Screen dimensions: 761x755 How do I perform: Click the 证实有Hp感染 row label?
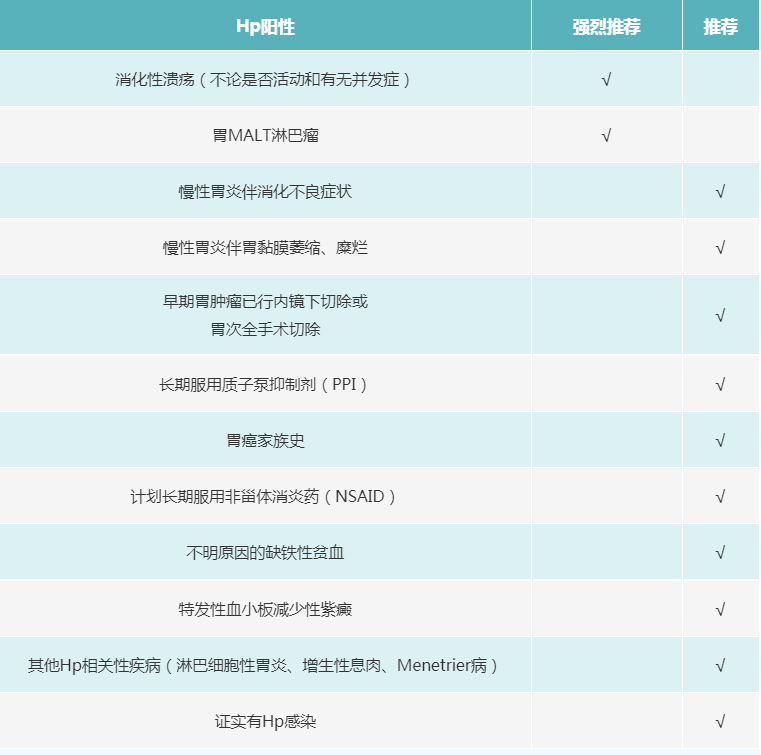point(265,721)
